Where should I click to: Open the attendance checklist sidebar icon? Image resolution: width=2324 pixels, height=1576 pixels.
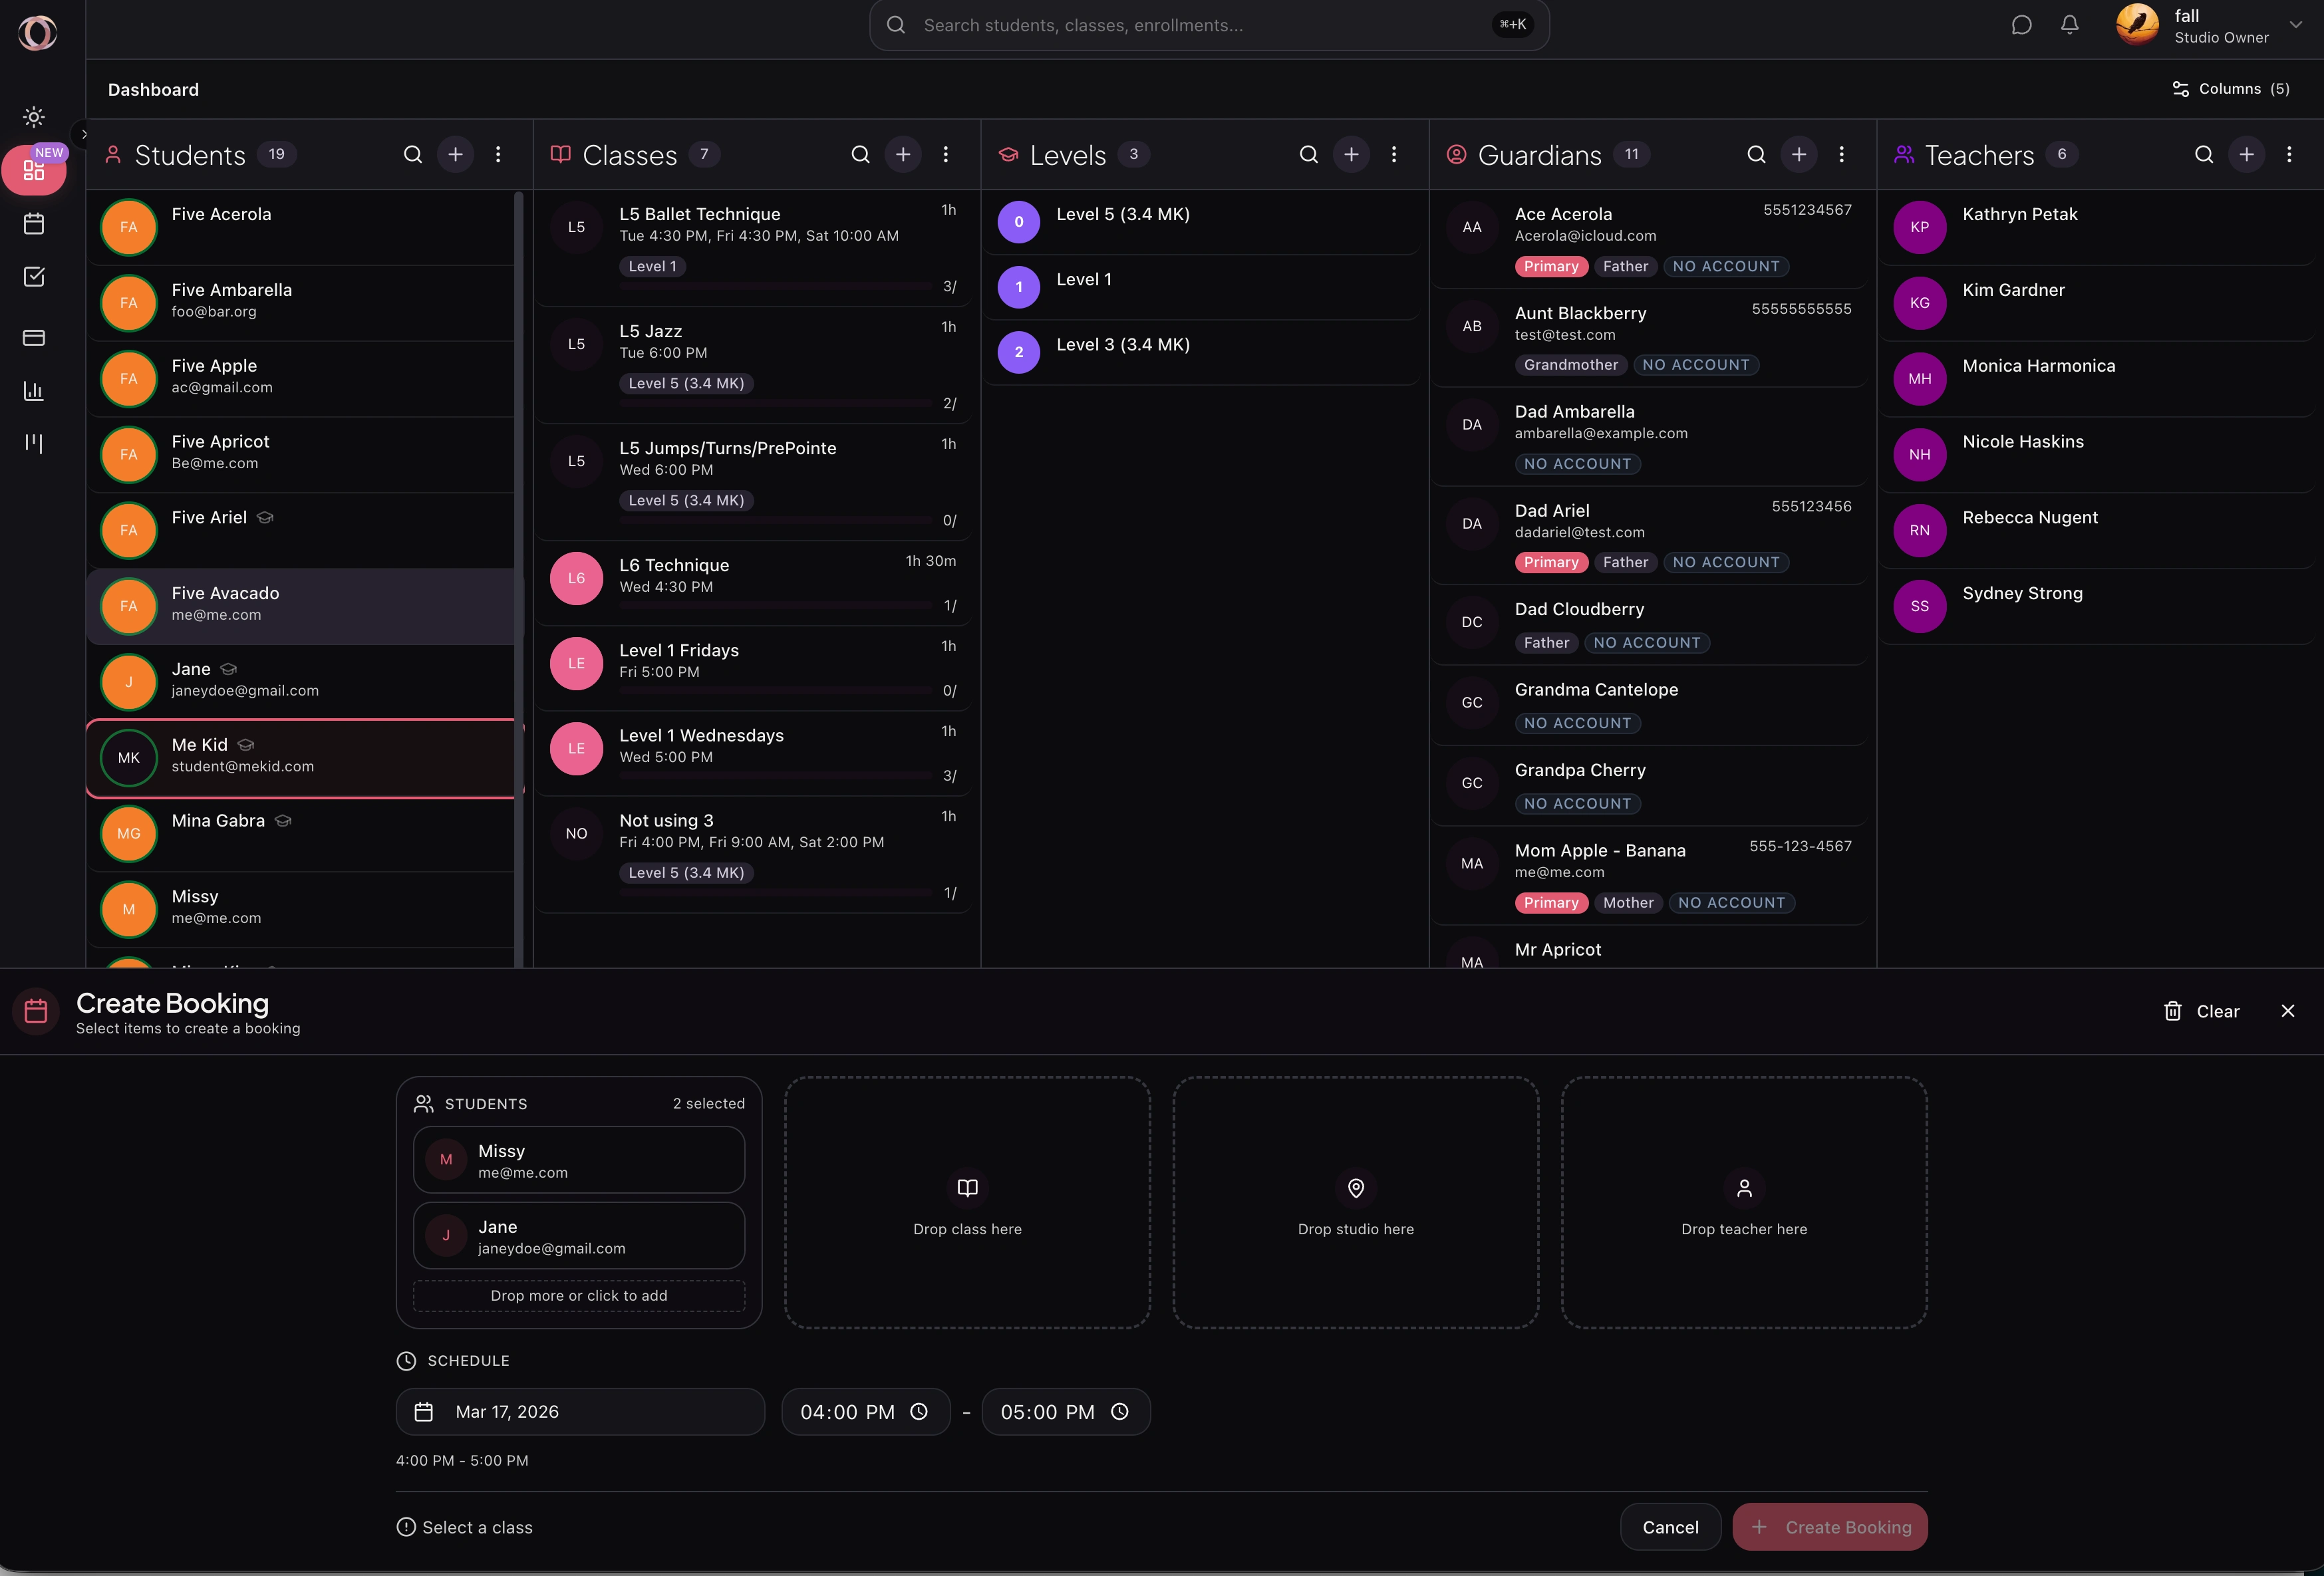34,277
